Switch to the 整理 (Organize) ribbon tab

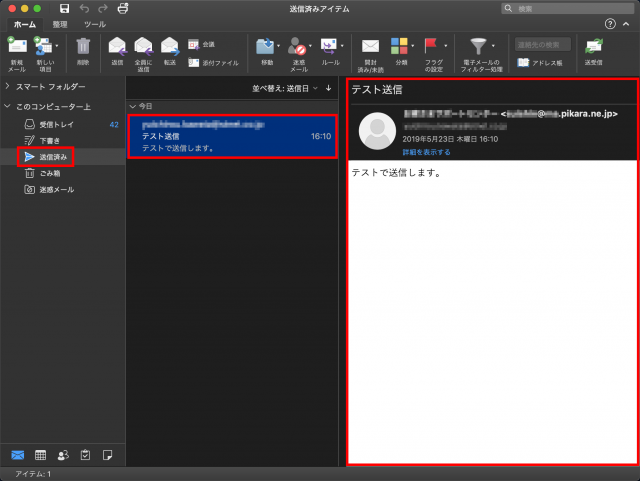click(x=61, y=24)
